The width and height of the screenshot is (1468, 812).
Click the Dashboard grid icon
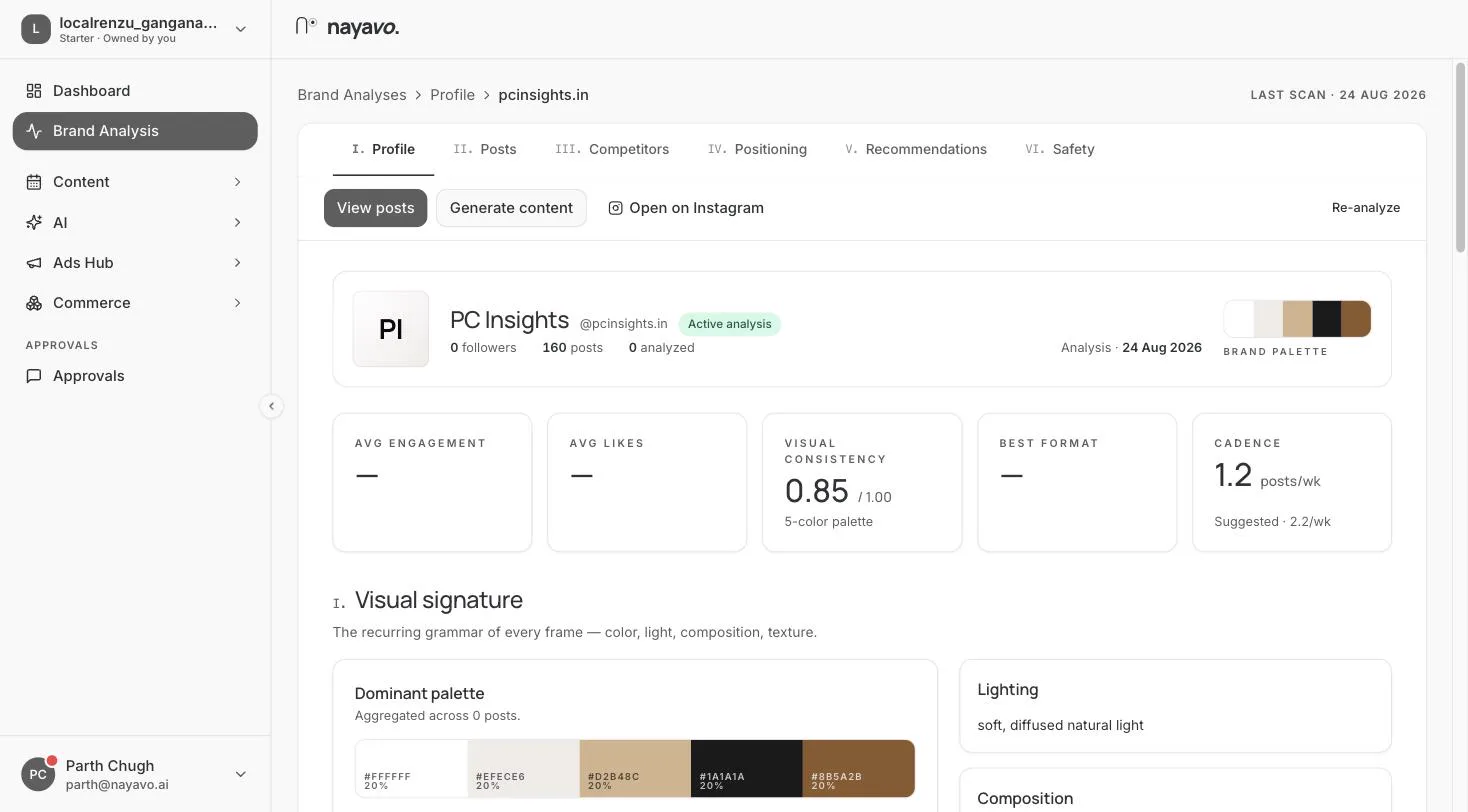34,91
